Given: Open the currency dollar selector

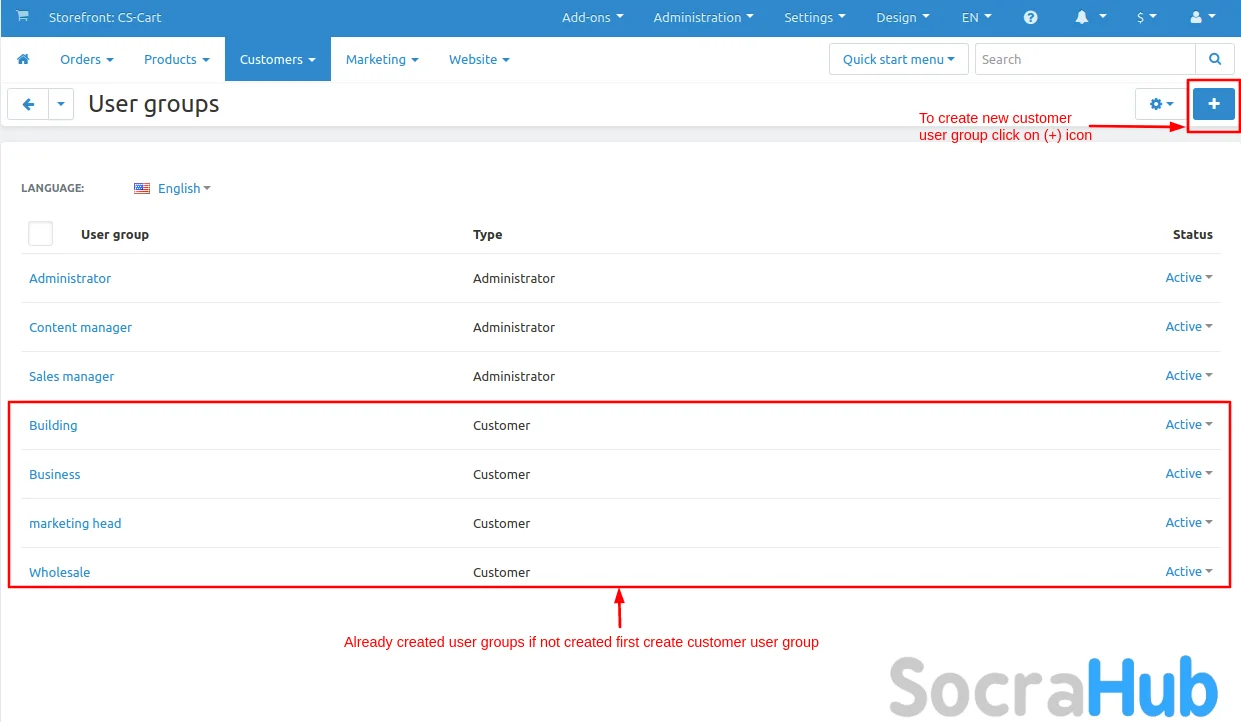Looking at the screenshot, I should [1146, 18].
